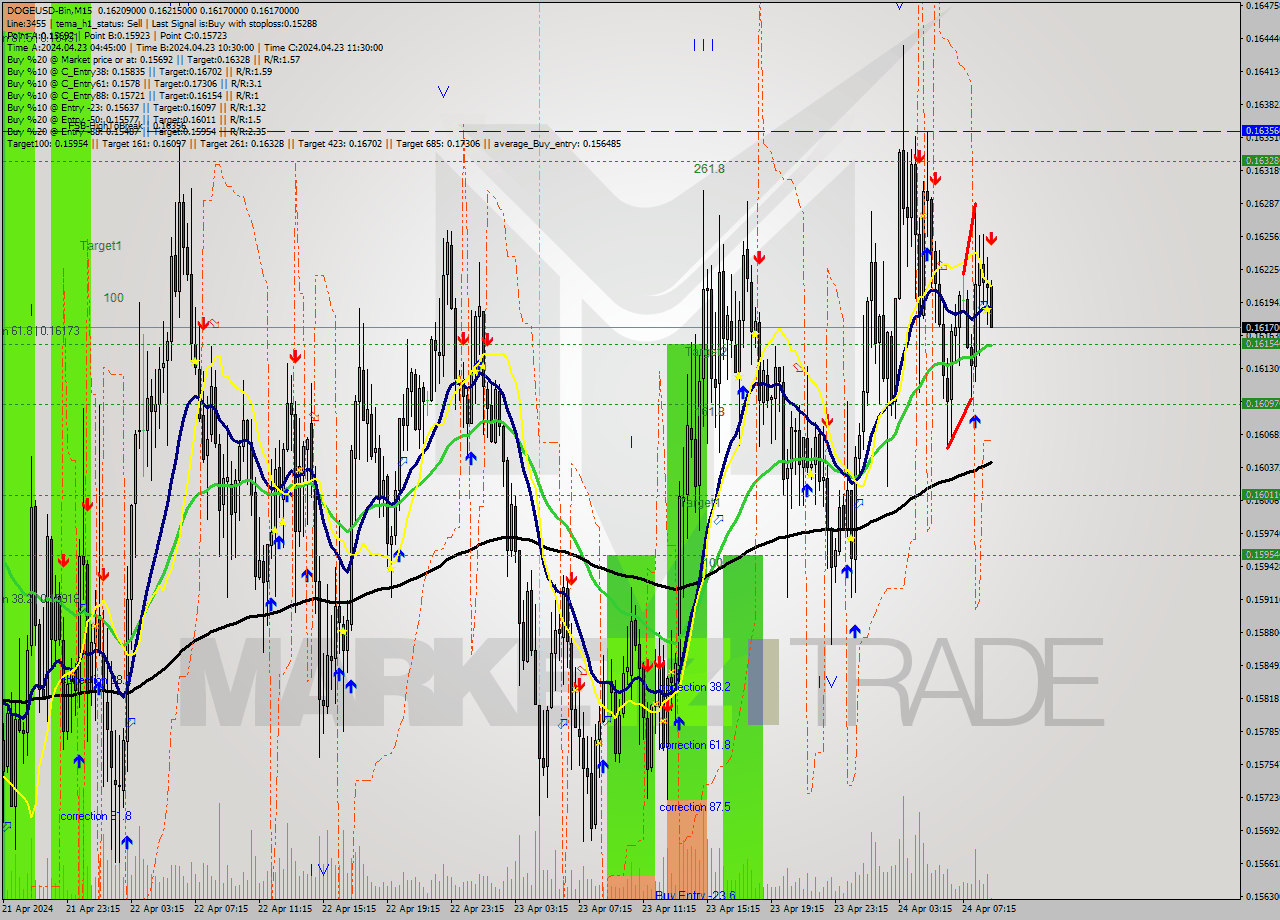Click the green 0.16154 price tag
This screenshot has width=1280, height=920.
click(x=1260, y=343)
